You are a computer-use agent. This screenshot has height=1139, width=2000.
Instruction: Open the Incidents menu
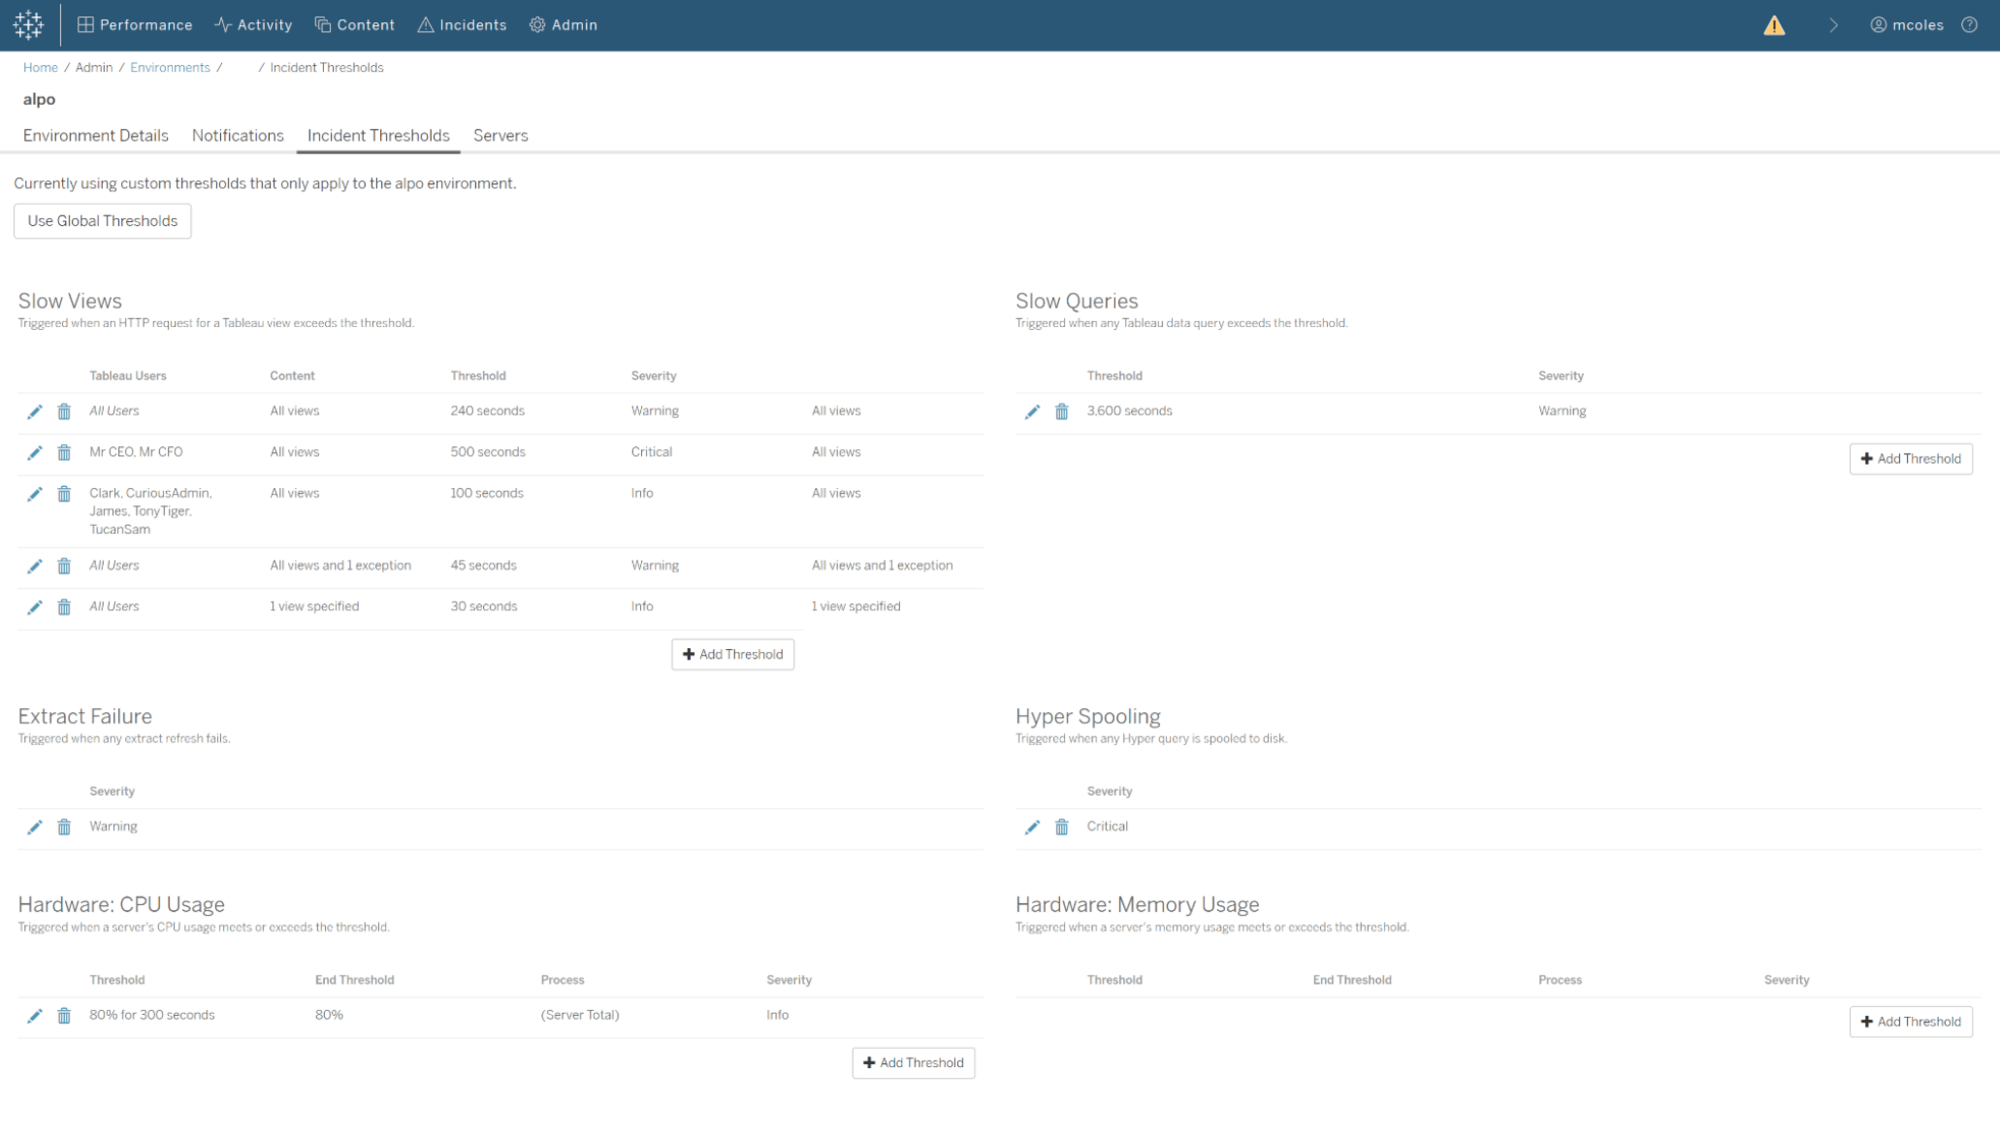coord(462,25)
